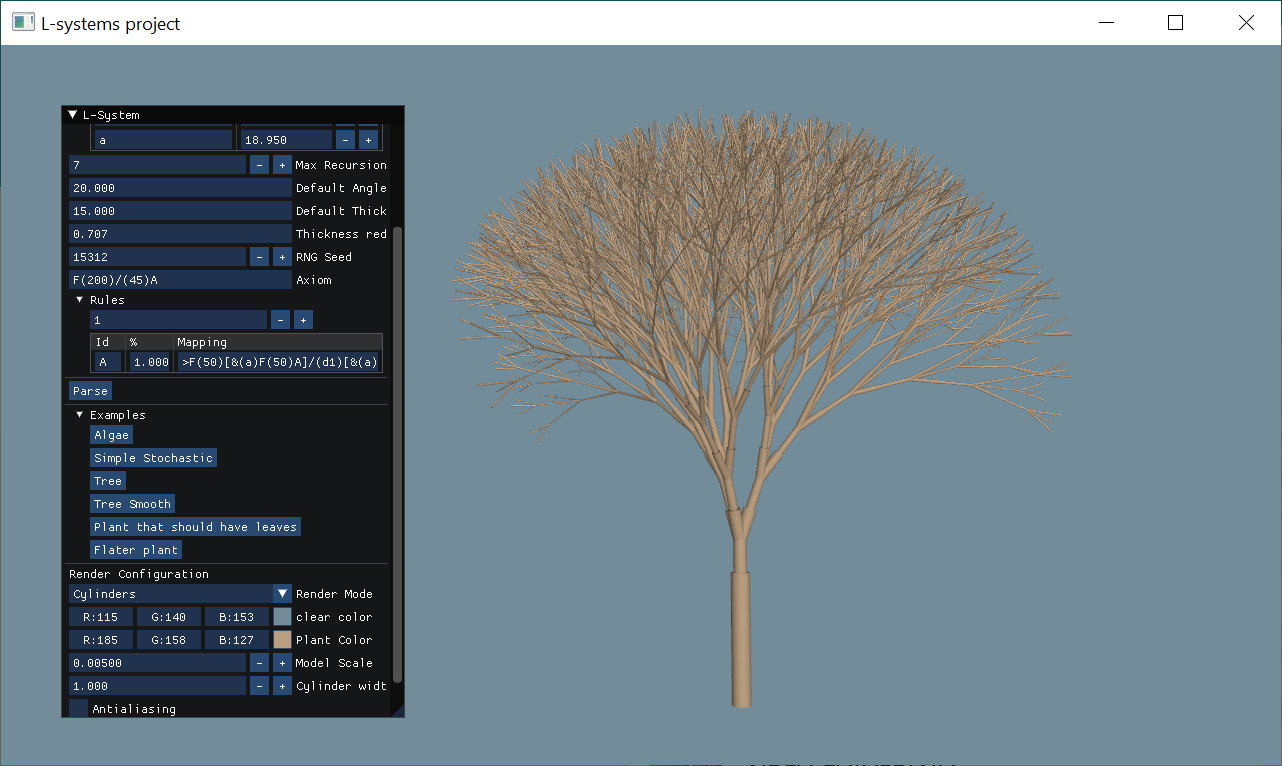Add a rule with the rules plus button
1282x766 pixels.
tap(304, 320)
